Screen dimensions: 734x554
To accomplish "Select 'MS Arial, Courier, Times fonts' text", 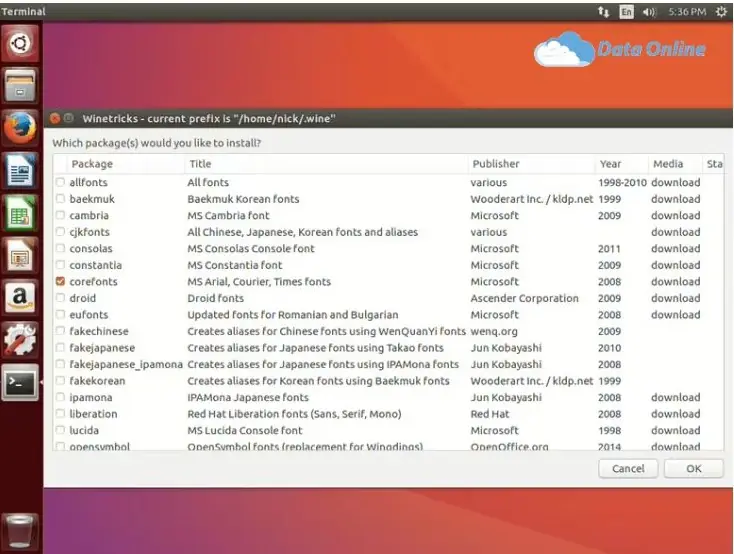I will tap(259, 281).
